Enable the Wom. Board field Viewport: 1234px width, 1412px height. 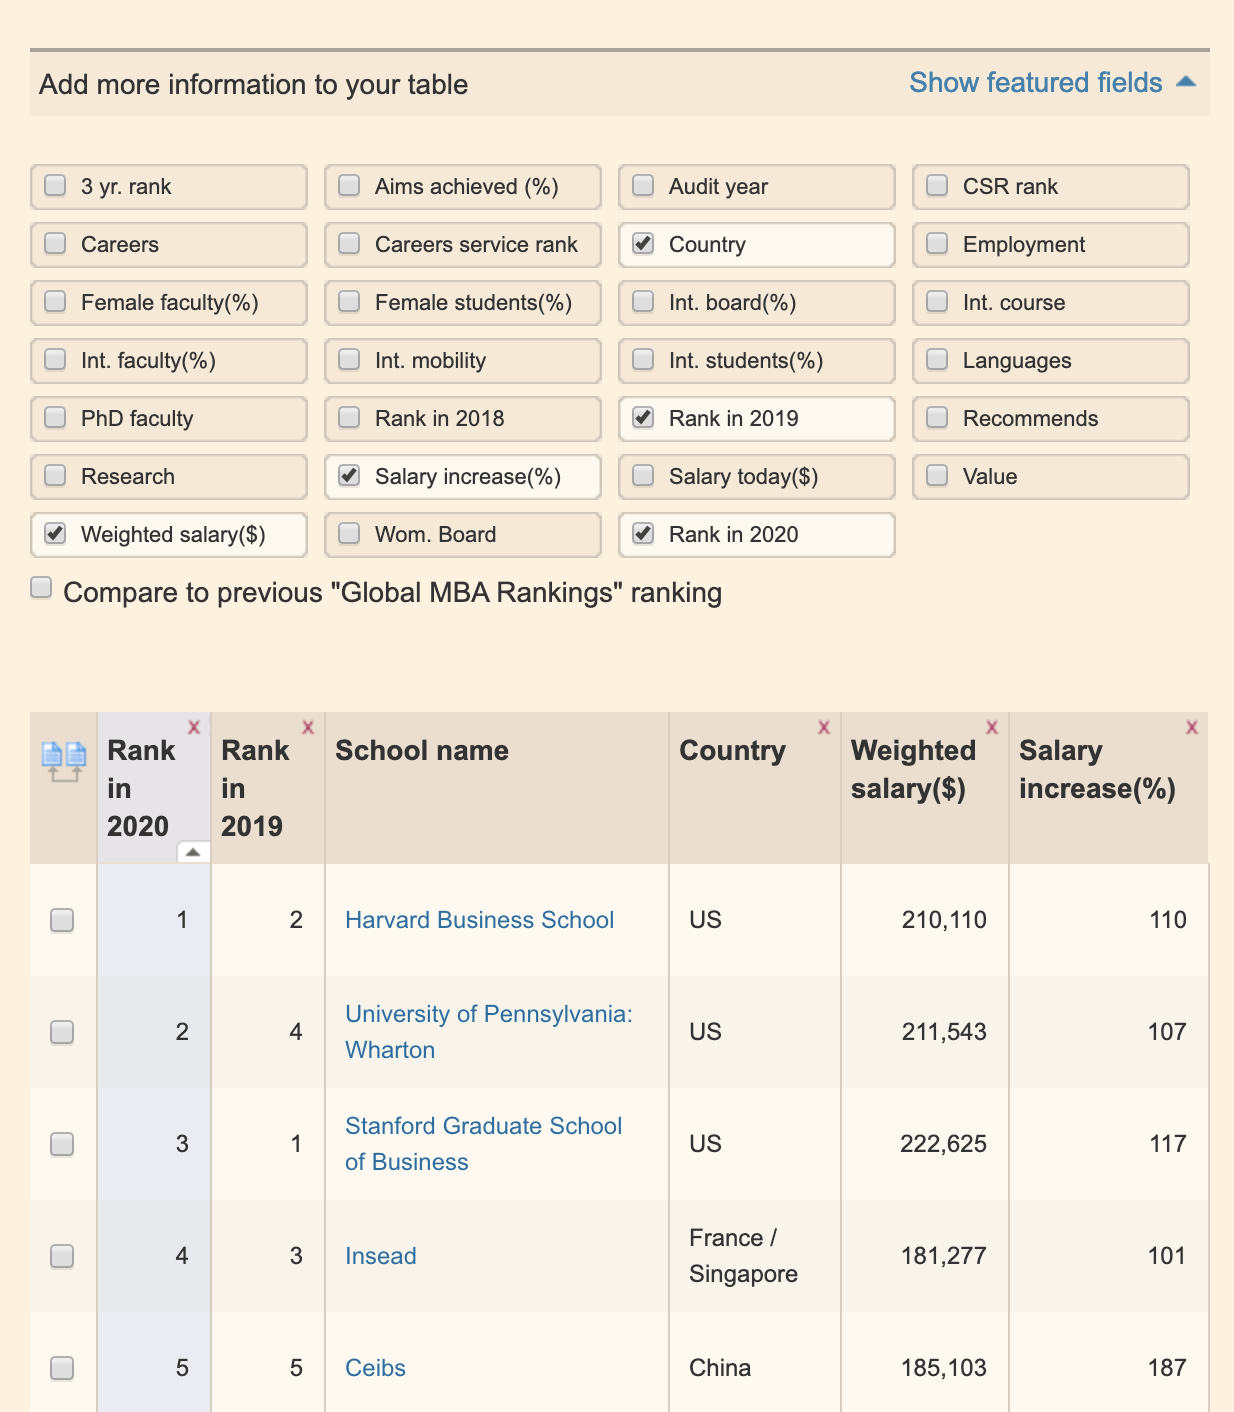(x=350, y=534)
